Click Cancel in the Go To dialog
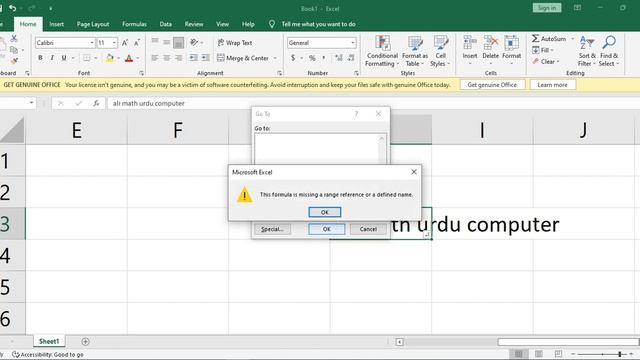Viewport: 640px width, 360px height. coord(368,229)
